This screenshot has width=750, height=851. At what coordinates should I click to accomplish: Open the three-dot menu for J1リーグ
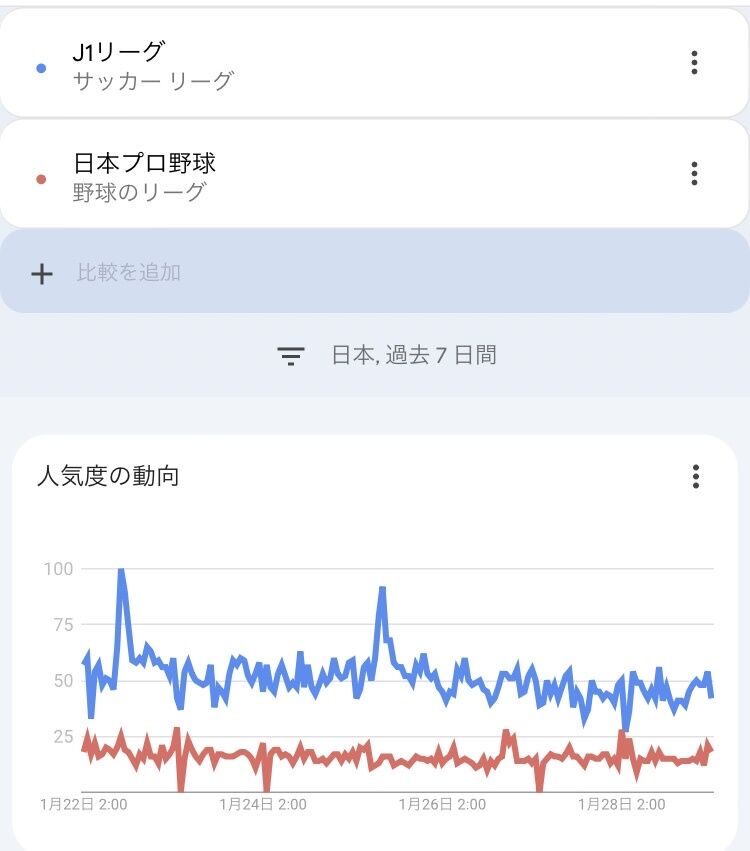694,62
